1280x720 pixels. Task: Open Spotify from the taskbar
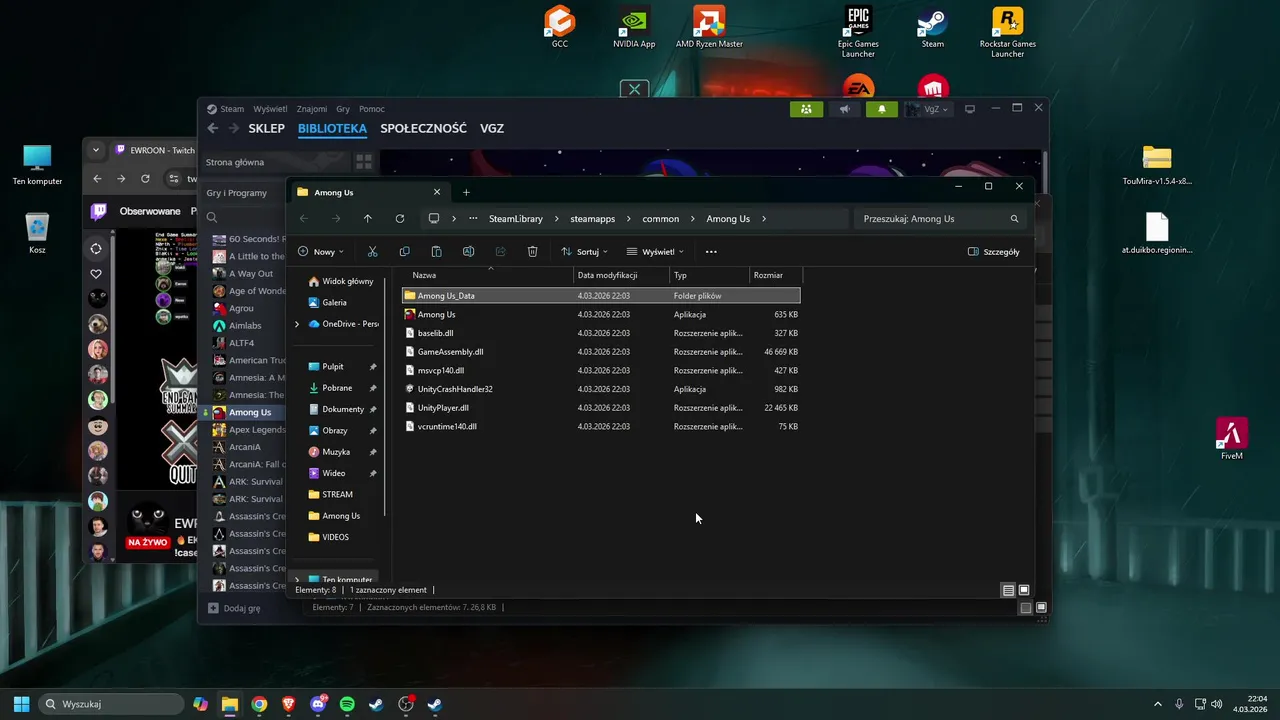click(347, 704)
